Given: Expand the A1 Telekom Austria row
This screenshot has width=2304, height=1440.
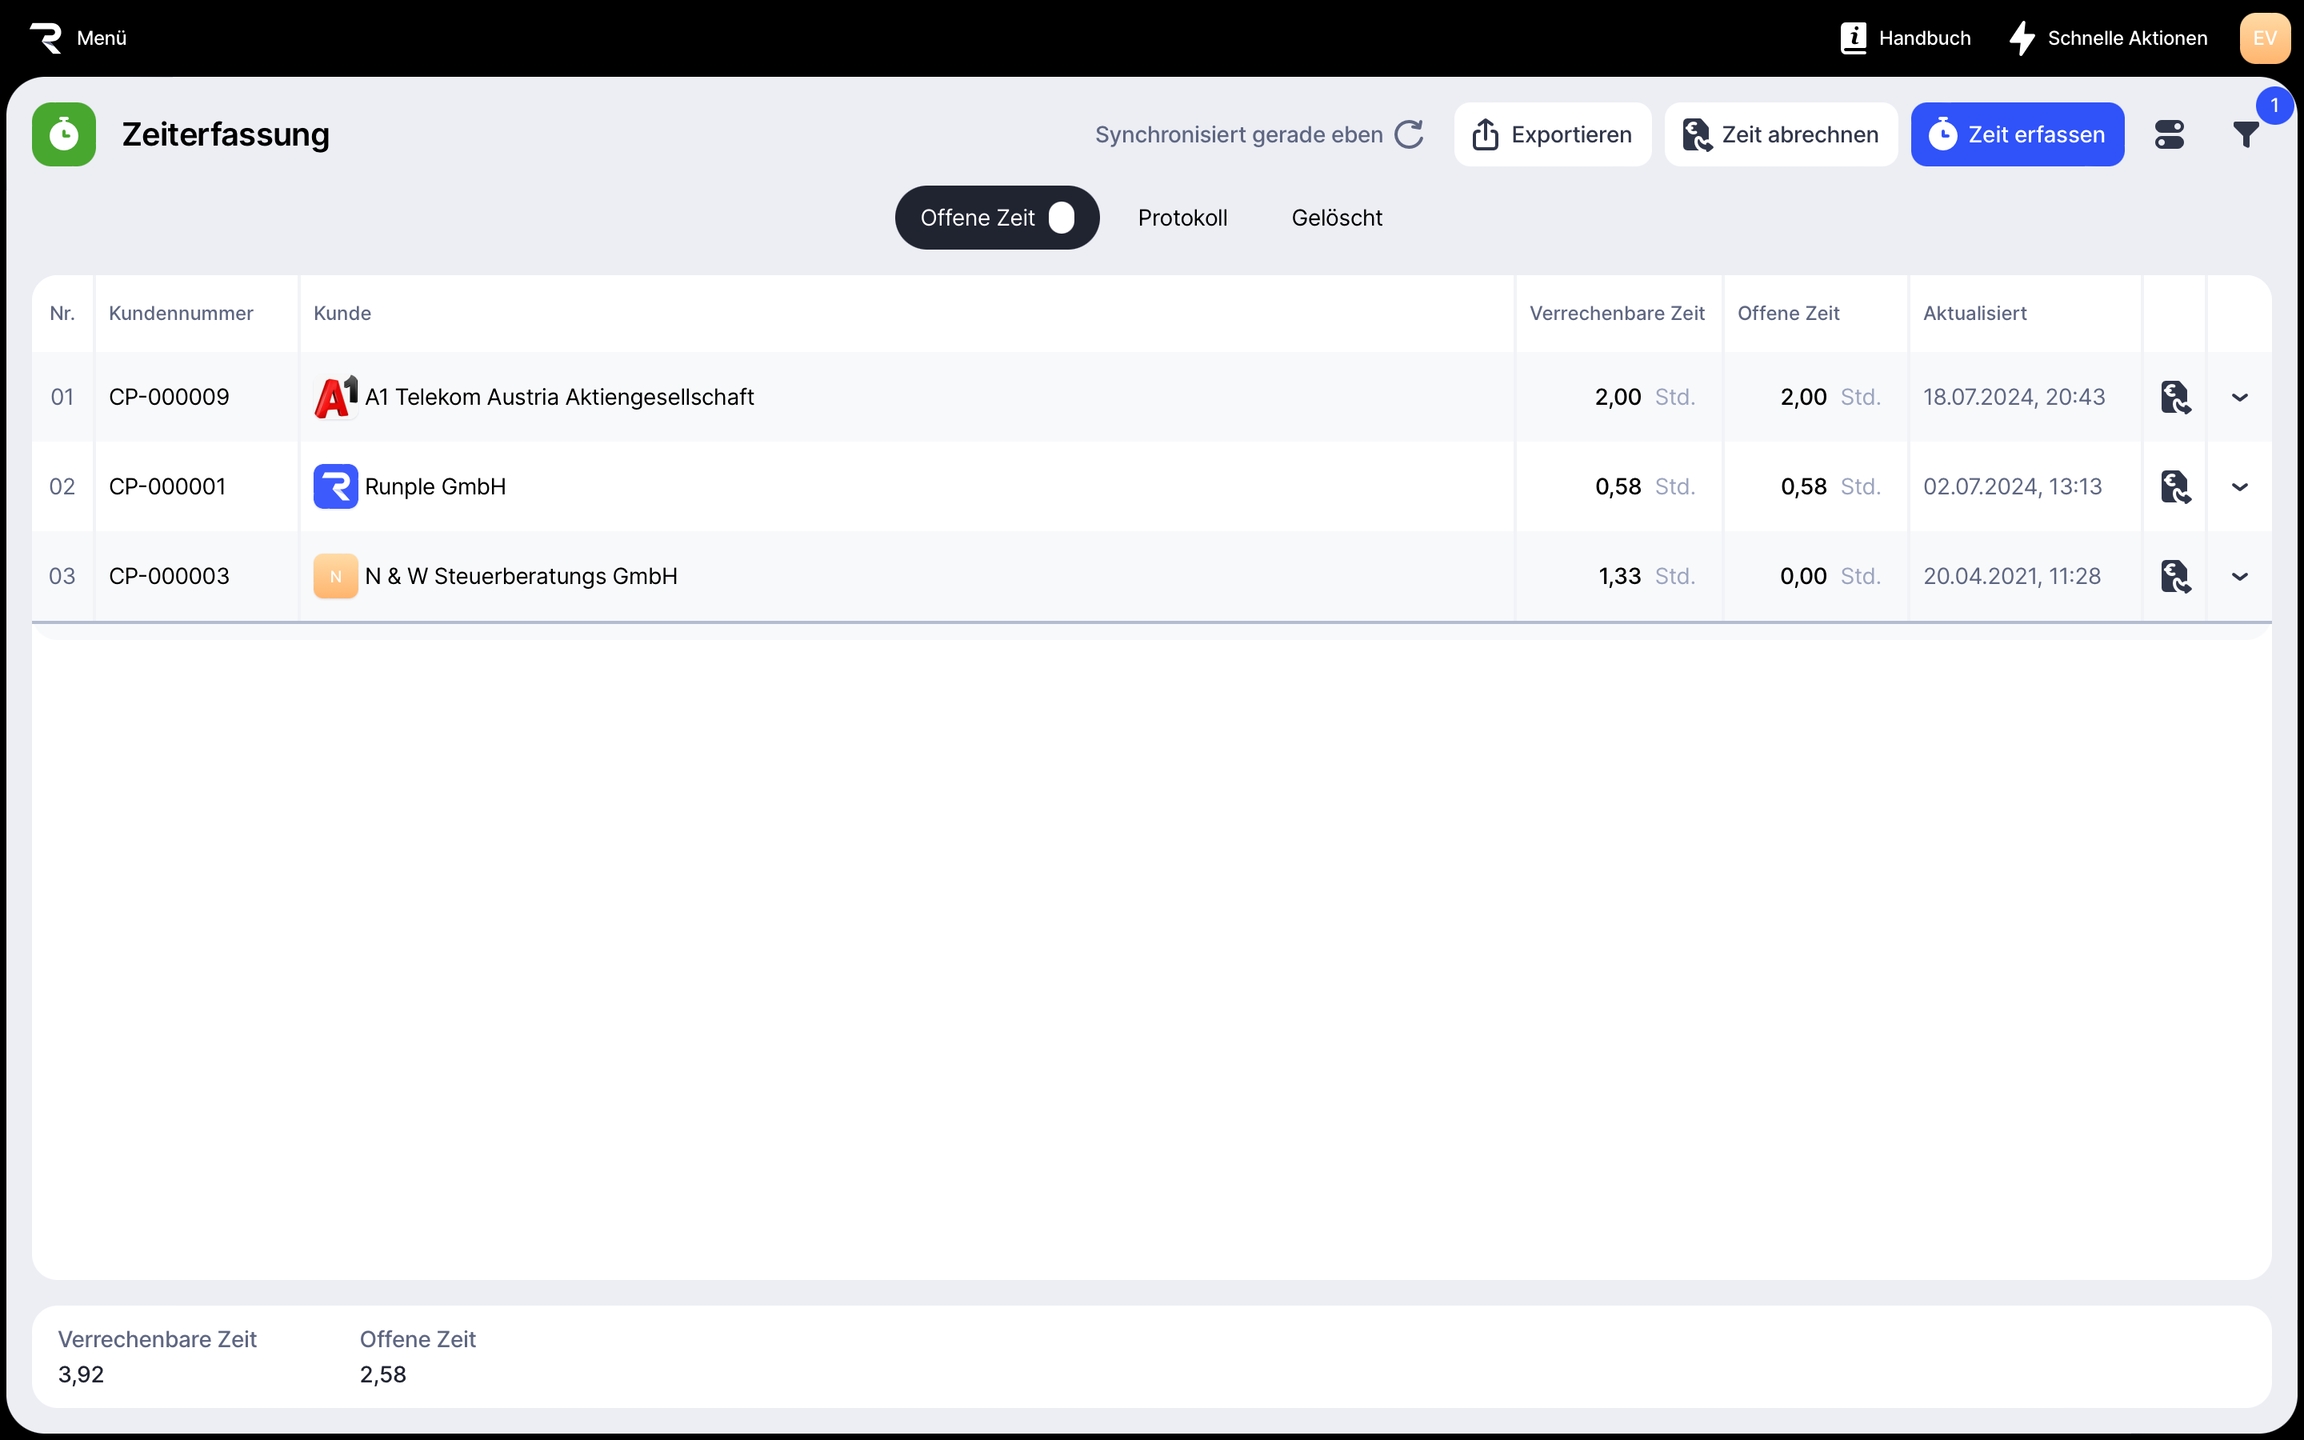Looking at the screenshot, I should [2240, 397].
